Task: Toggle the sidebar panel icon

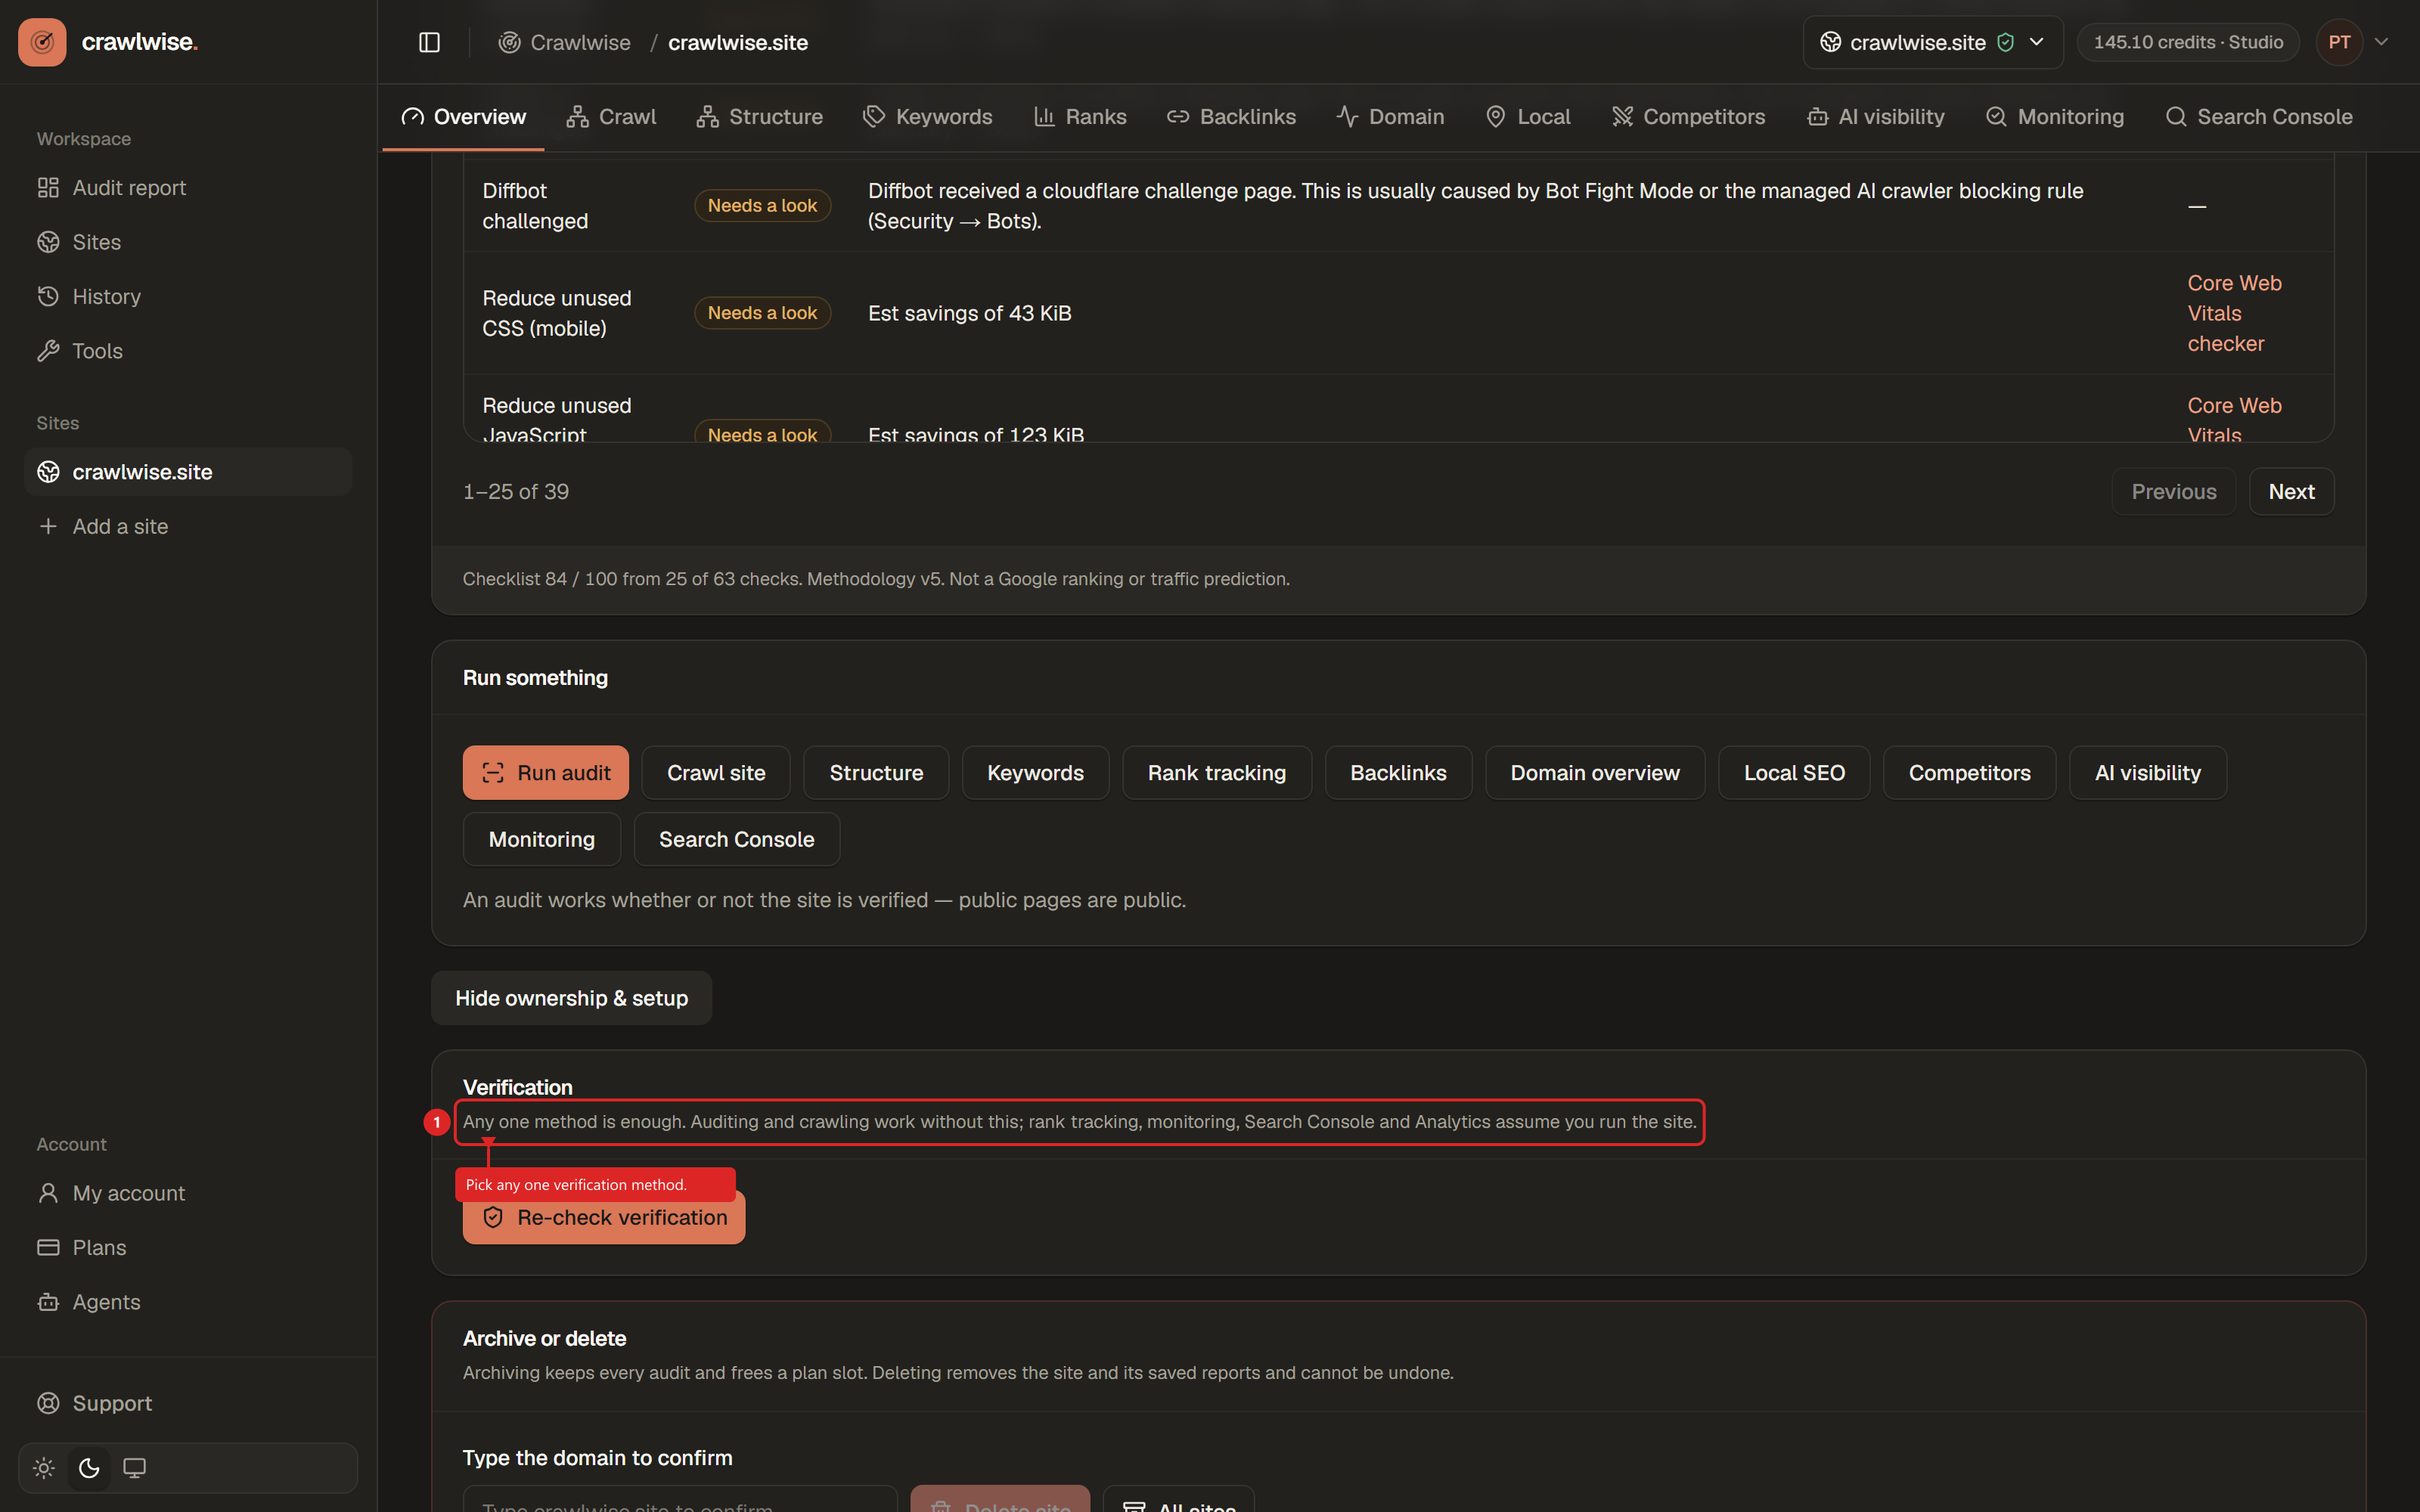Action: [429, 42]
